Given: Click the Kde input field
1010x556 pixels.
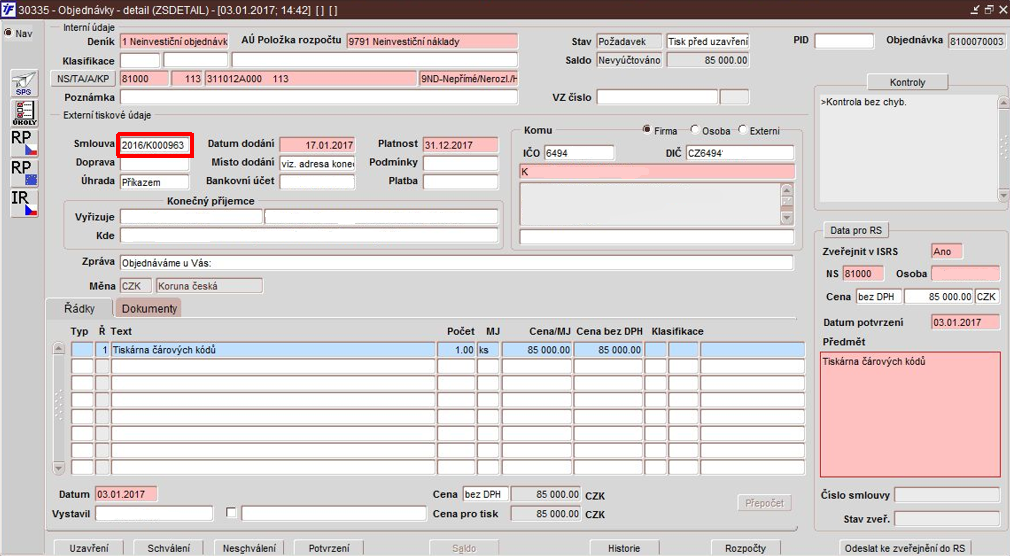Looking at the screenshot, I should tap(309, 236).
